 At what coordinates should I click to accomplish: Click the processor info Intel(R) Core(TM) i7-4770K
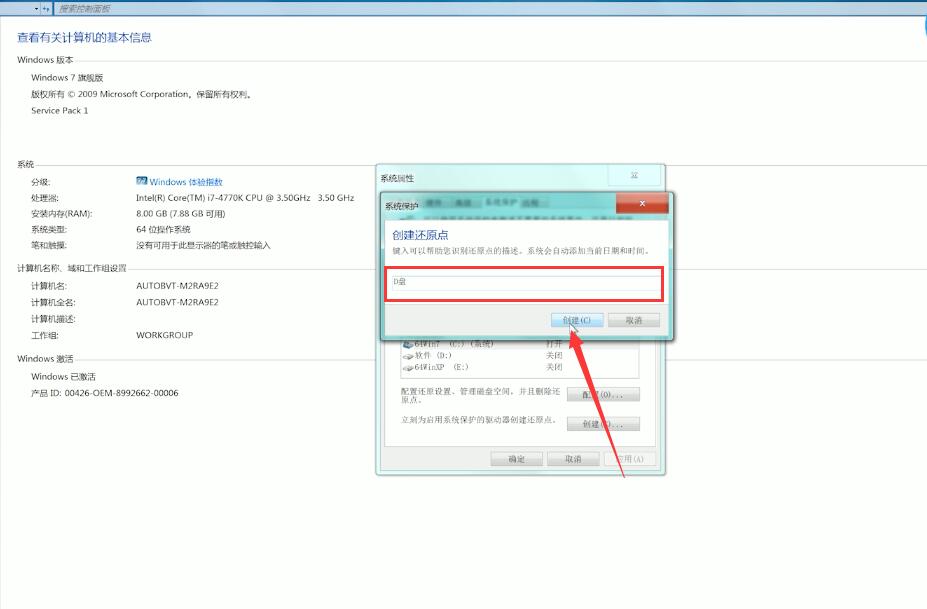(x=245, y=197)
